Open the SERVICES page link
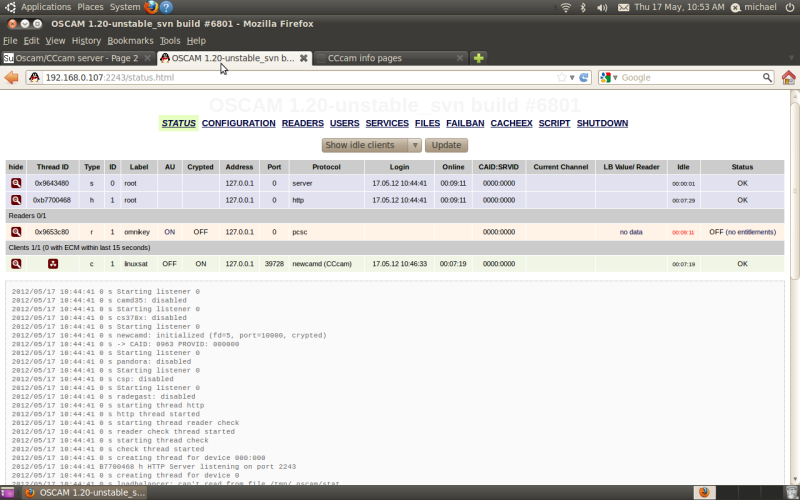Image resolution: width=800 pixels, height=500 pixels. (387, 123)
